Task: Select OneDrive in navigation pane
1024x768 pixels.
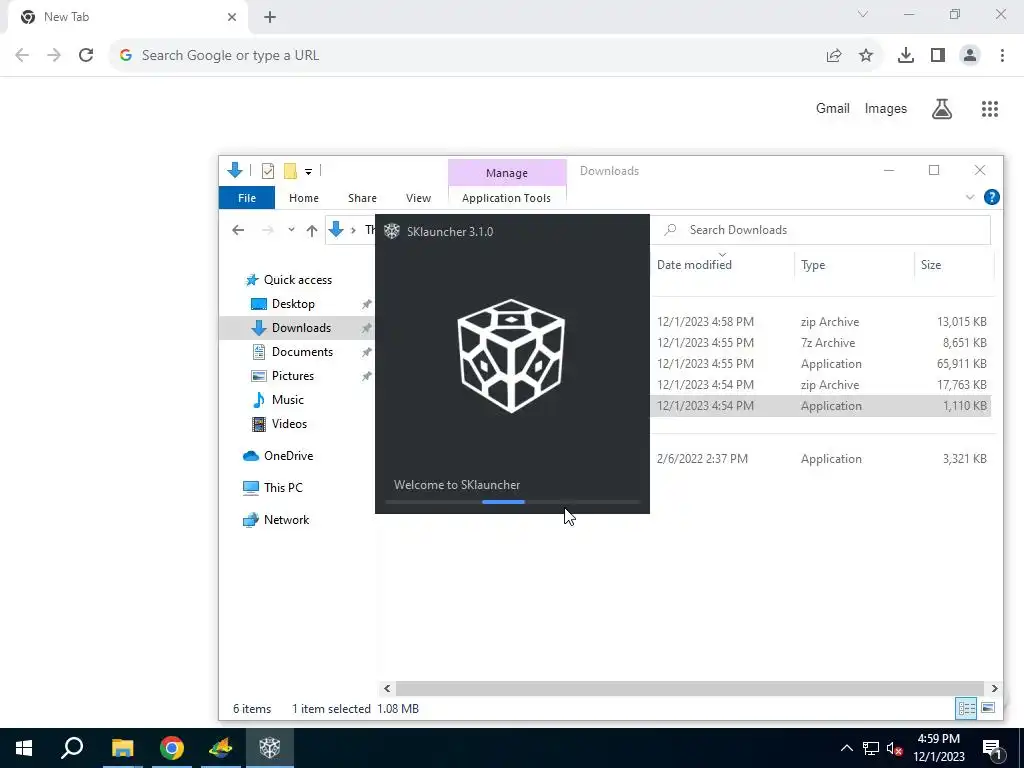Action: coord(288,456)
